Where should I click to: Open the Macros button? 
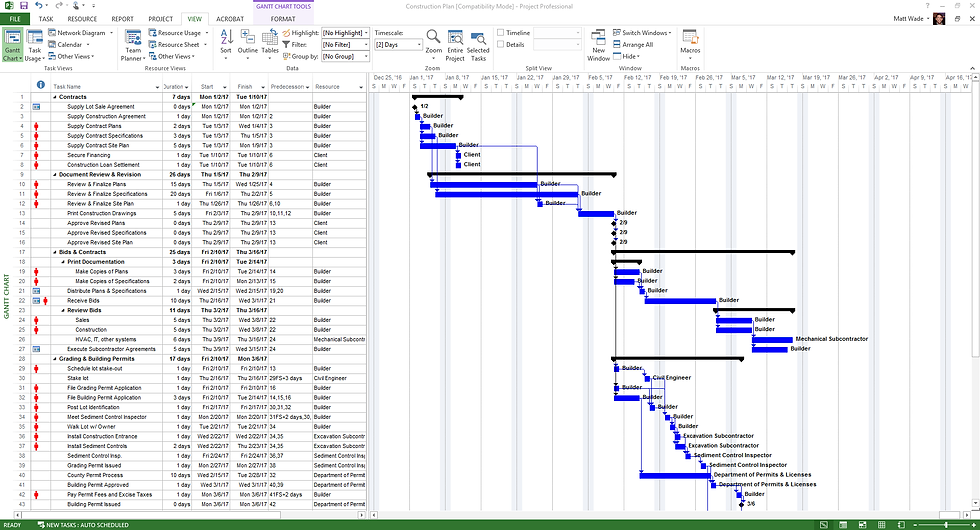pyautogui.click(x=690, y=43)
